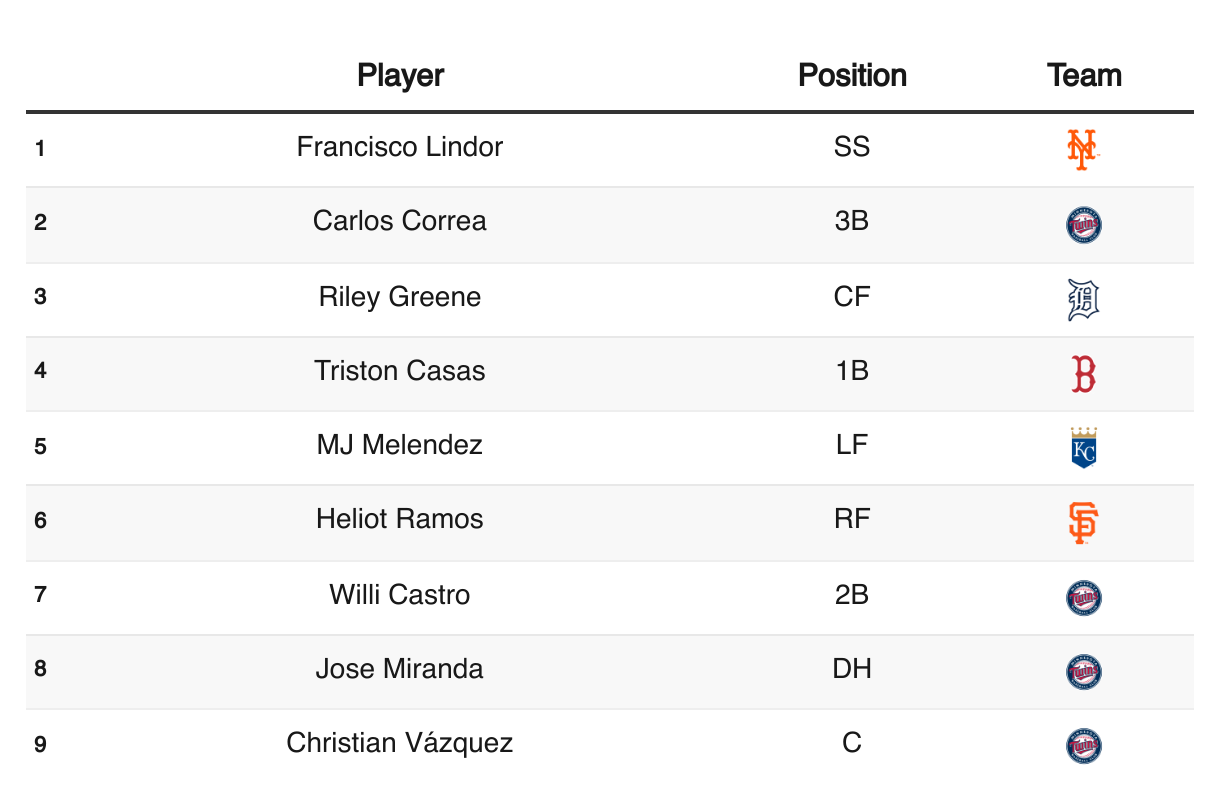Select the 2B position for Willi Castro
The height and width of the screenshot is (810, 1220).
(x=852, y=594)
